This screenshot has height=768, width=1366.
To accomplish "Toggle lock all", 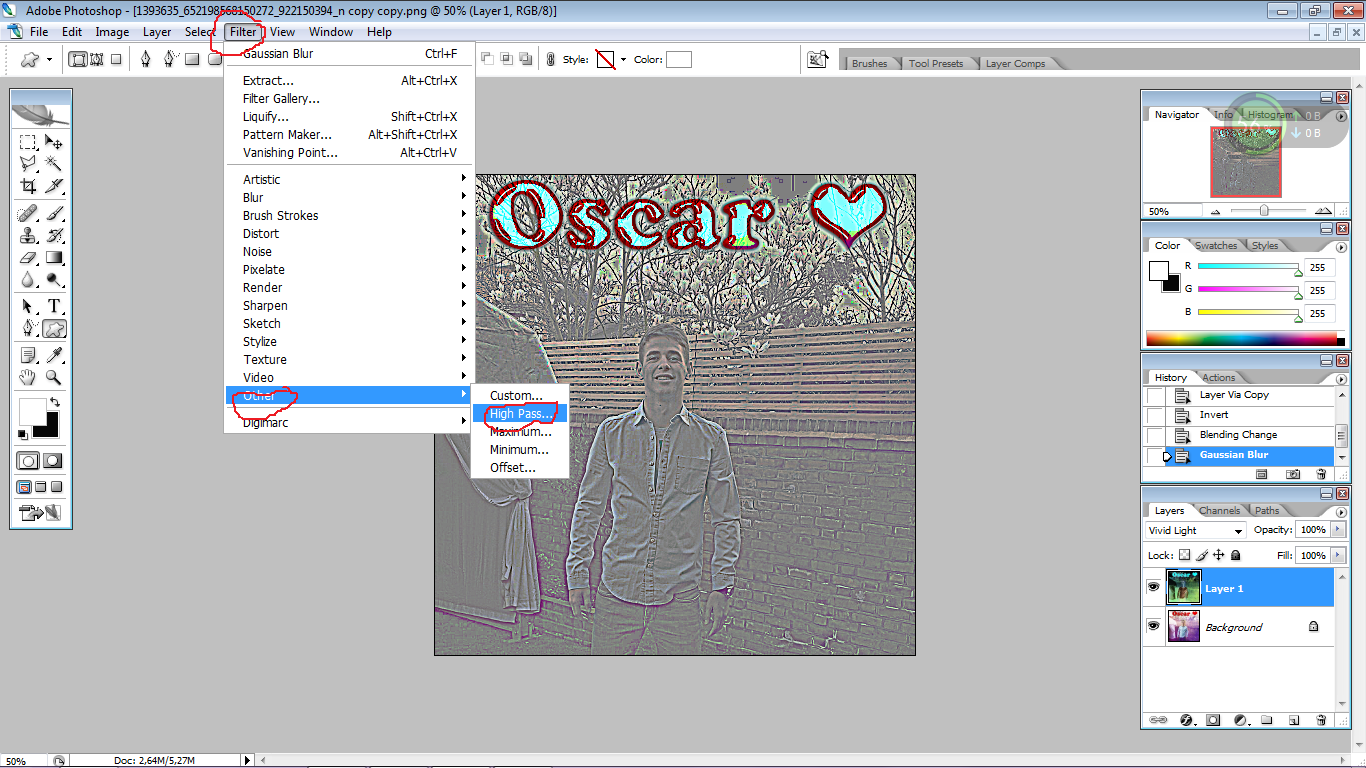I will pyautogui.click(x=1236, y=555).
